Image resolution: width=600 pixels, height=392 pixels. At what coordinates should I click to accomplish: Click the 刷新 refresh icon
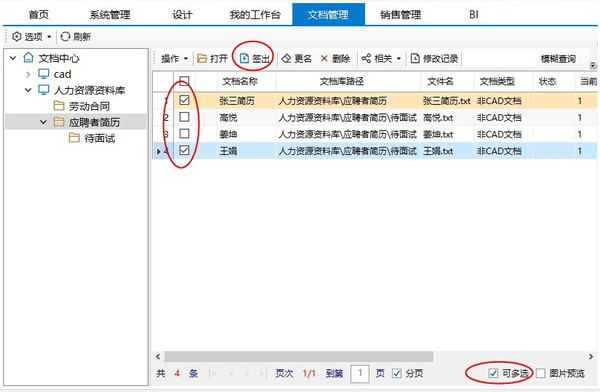coord(65,36)
